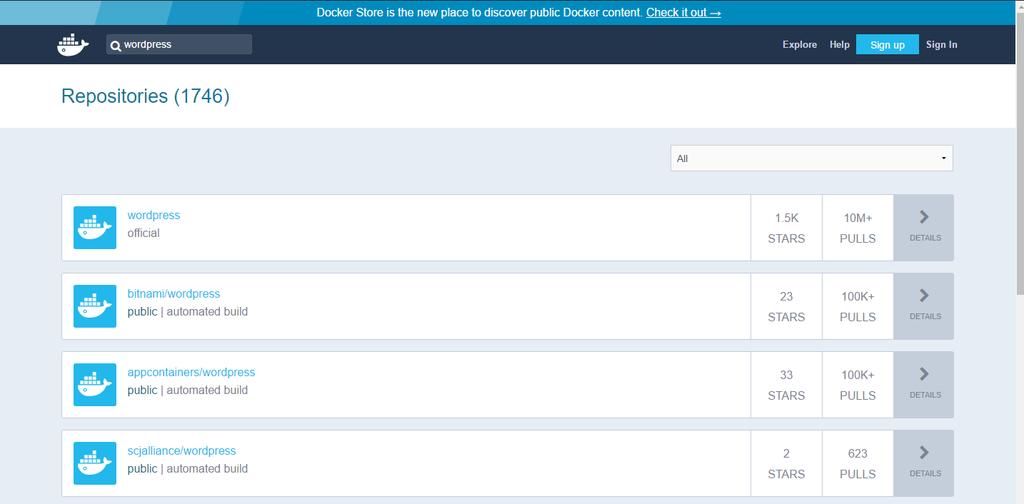This screenshot has height=504, width=1024.
Task: Click the Repositories (1746) heading
Action: pos(145,96)
